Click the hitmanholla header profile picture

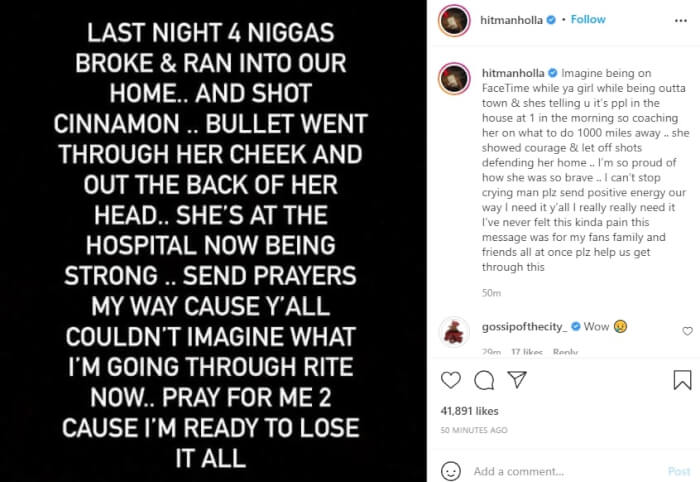tap(454, 21)
